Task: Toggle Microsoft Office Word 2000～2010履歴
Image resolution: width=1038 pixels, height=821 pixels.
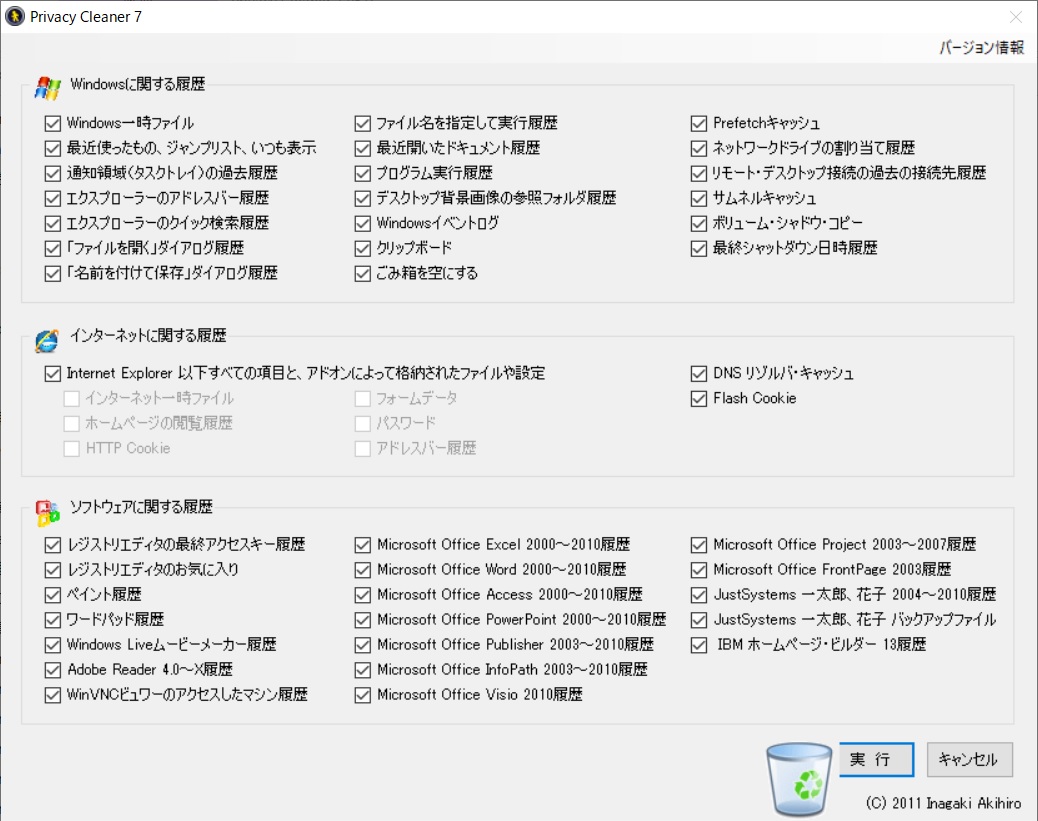Action: tap(362, 570)
